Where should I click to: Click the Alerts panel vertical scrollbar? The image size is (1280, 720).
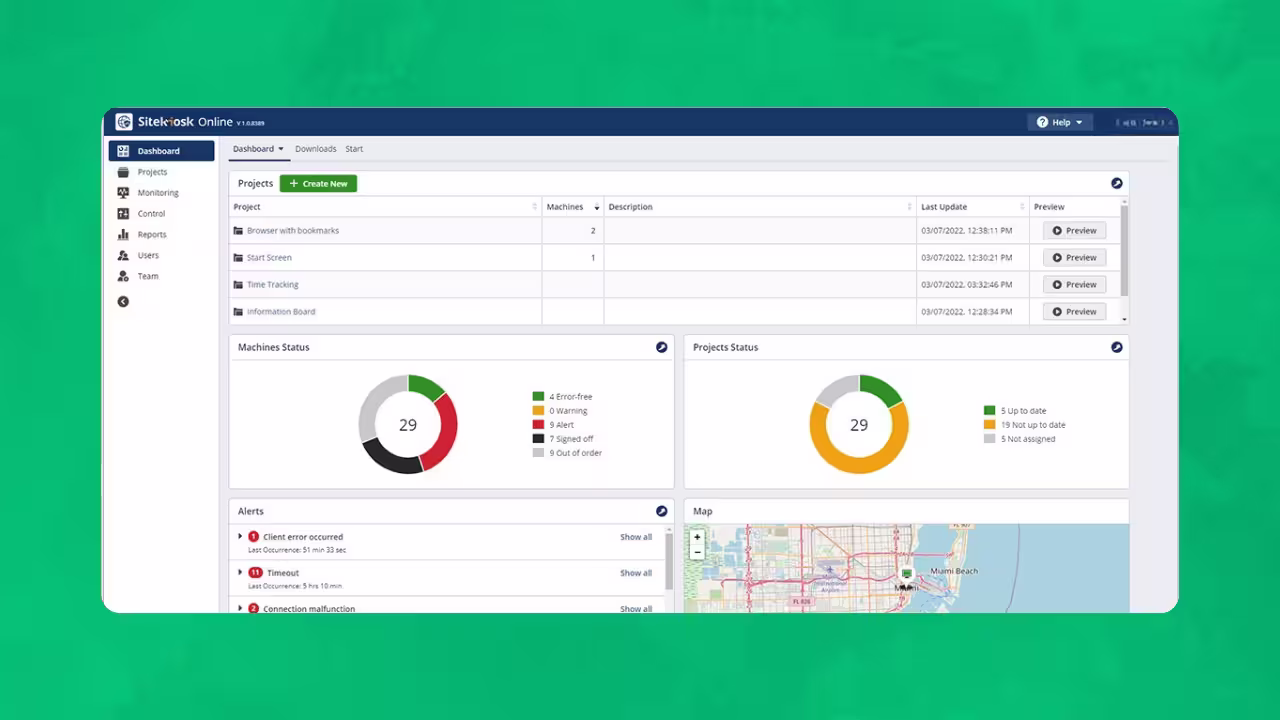pos(669,562)
